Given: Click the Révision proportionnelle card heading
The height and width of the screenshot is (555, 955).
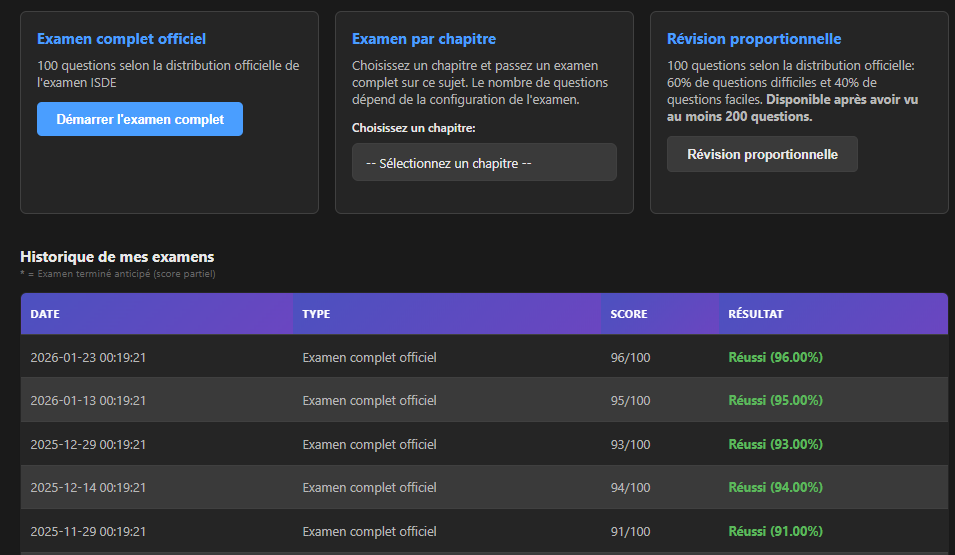Looking at the screenshot, I should (754, 39).
